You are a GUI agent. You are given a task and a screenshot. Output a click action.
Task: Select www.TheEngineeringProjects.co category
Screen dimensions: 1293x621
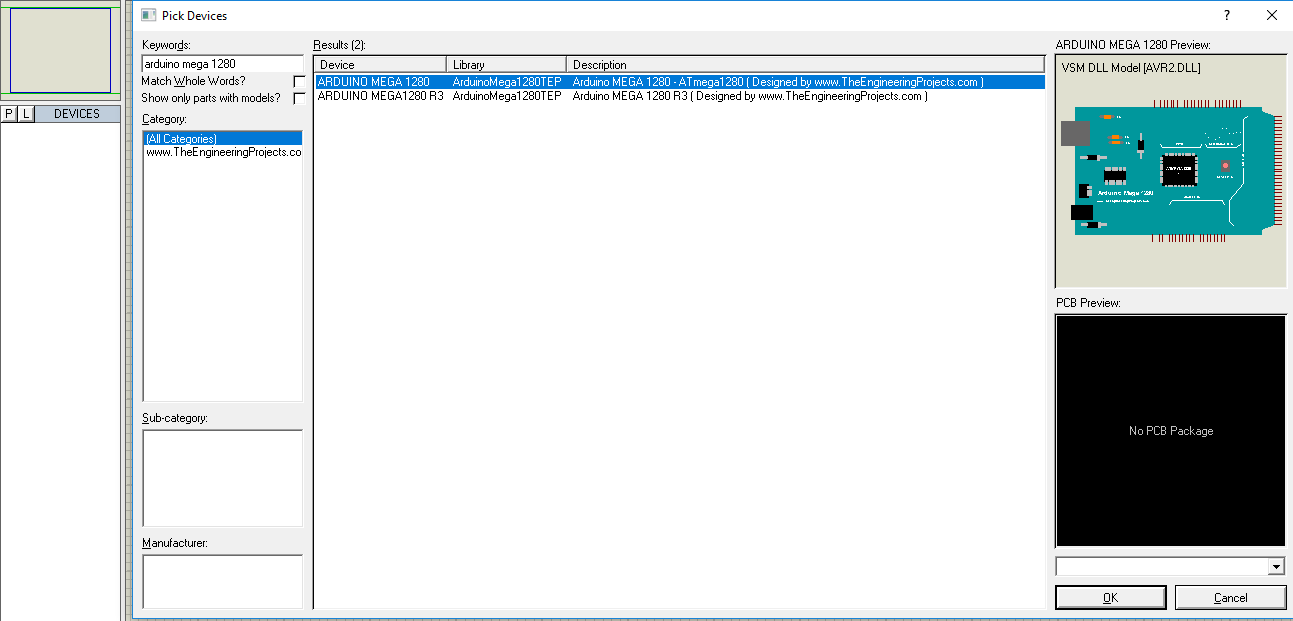222,153
